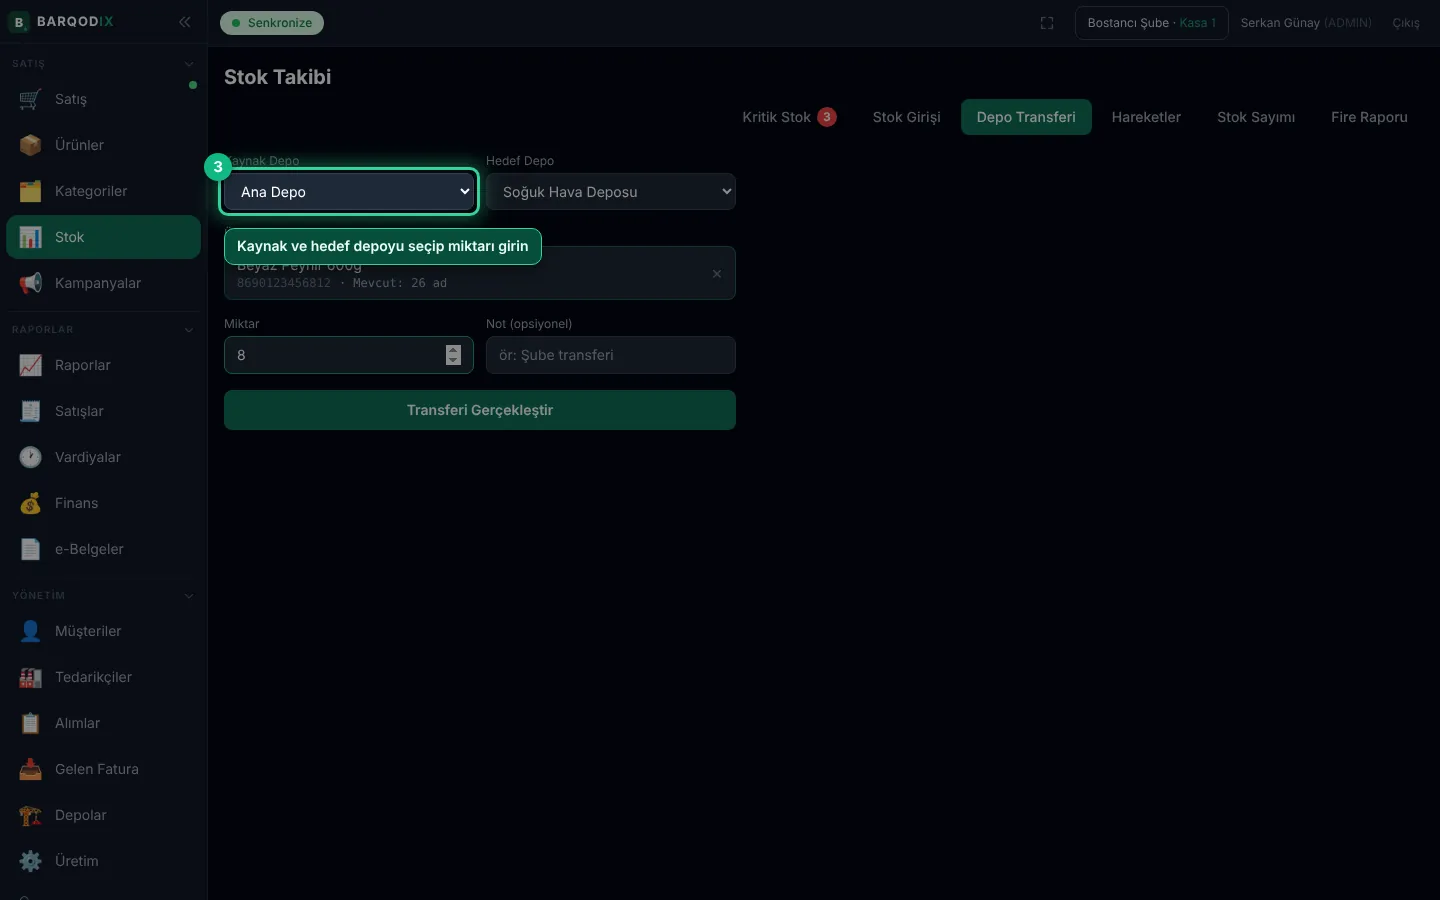The image size is (1440, 900).
Task: Open the Vardiyalar clock icon
Action: coord(30,457)
